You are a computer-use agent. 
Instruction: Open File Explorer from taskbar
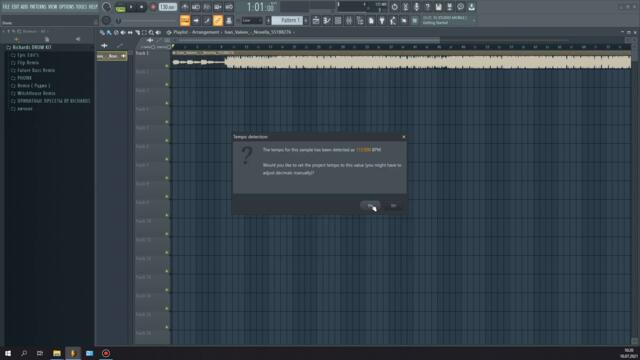pyautogui.click(x=57, y=353)
